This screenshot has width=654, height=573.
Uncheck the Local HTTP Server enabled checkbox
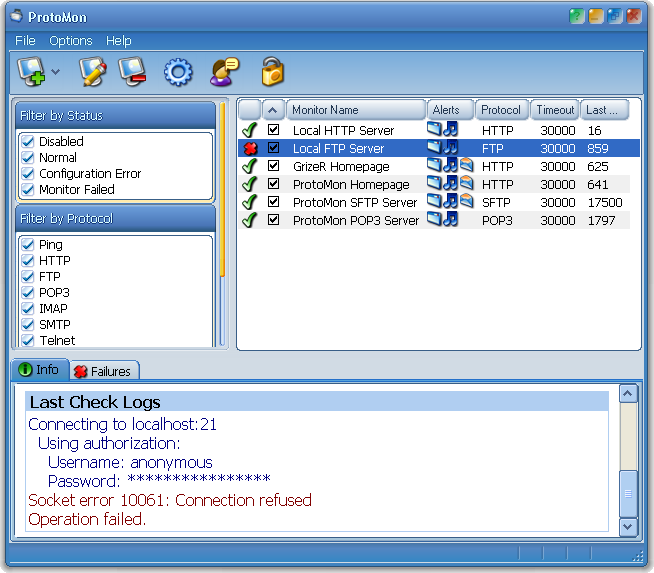(274, 129)
